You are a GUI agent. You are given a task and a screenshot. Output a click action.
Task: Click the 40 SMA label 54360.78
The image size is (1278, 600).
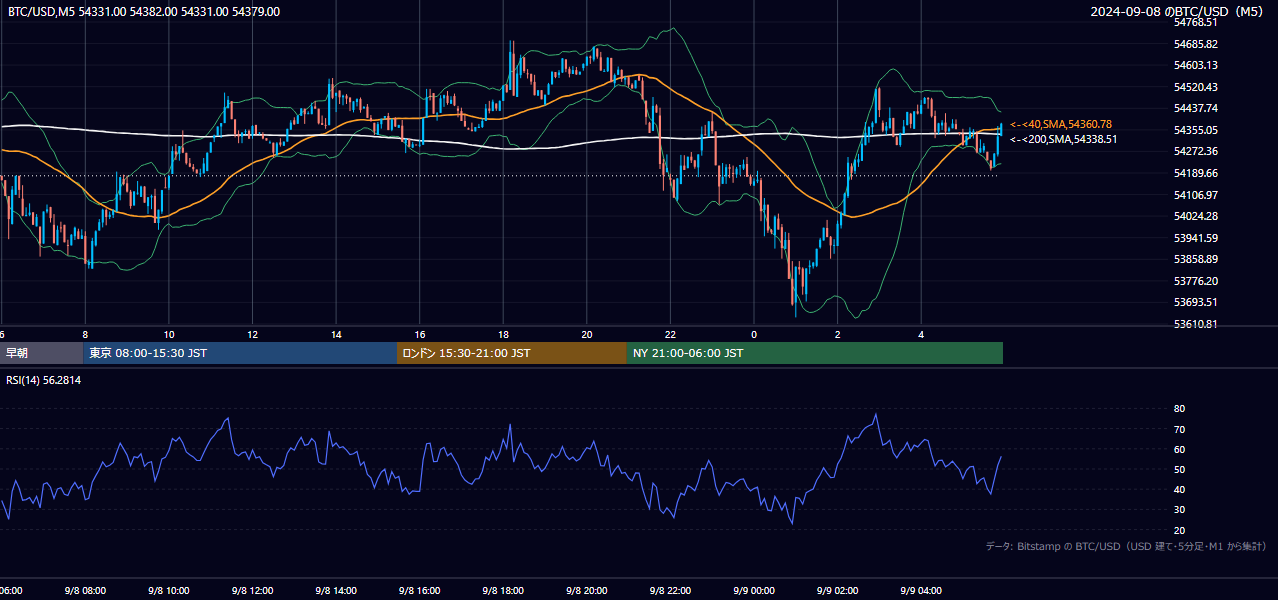pyautogui.click(x=1061, y=124)
